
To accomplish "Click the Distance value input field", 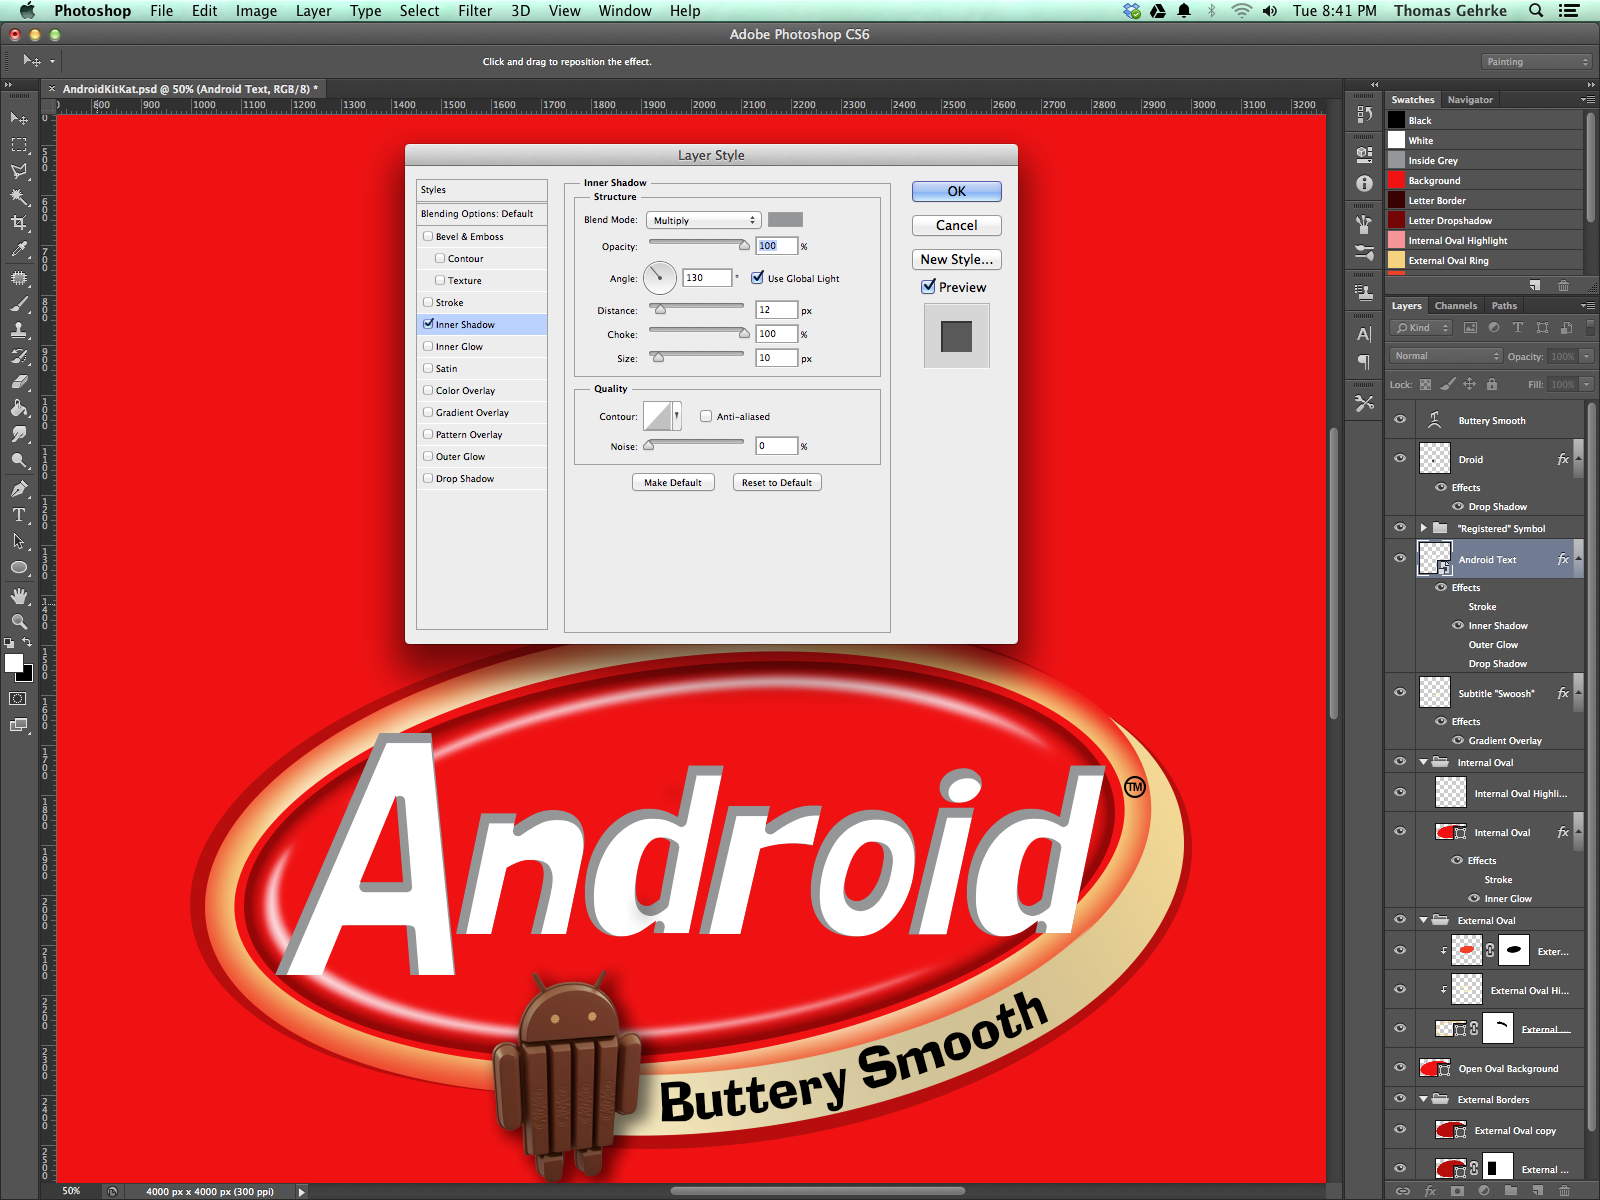I will tap(777, 310).
